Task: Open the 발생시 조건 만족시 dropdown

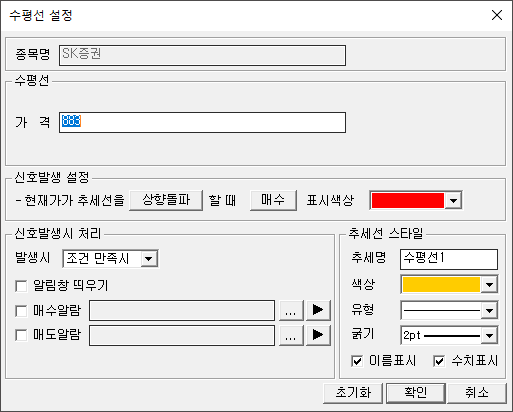Action: [x=110, y=259]
